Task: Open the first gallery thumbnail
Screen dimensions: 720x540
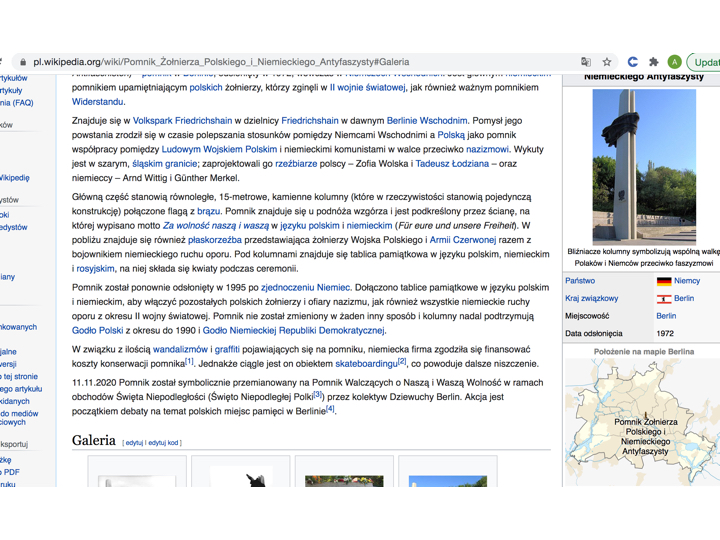Action: (137, 481)
